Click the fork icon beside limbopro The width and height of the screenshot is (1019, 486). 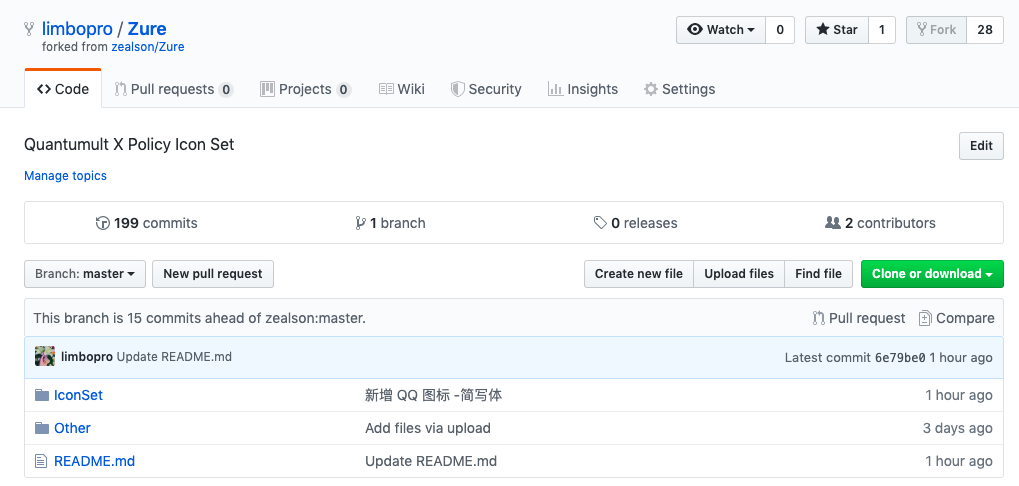29,29
